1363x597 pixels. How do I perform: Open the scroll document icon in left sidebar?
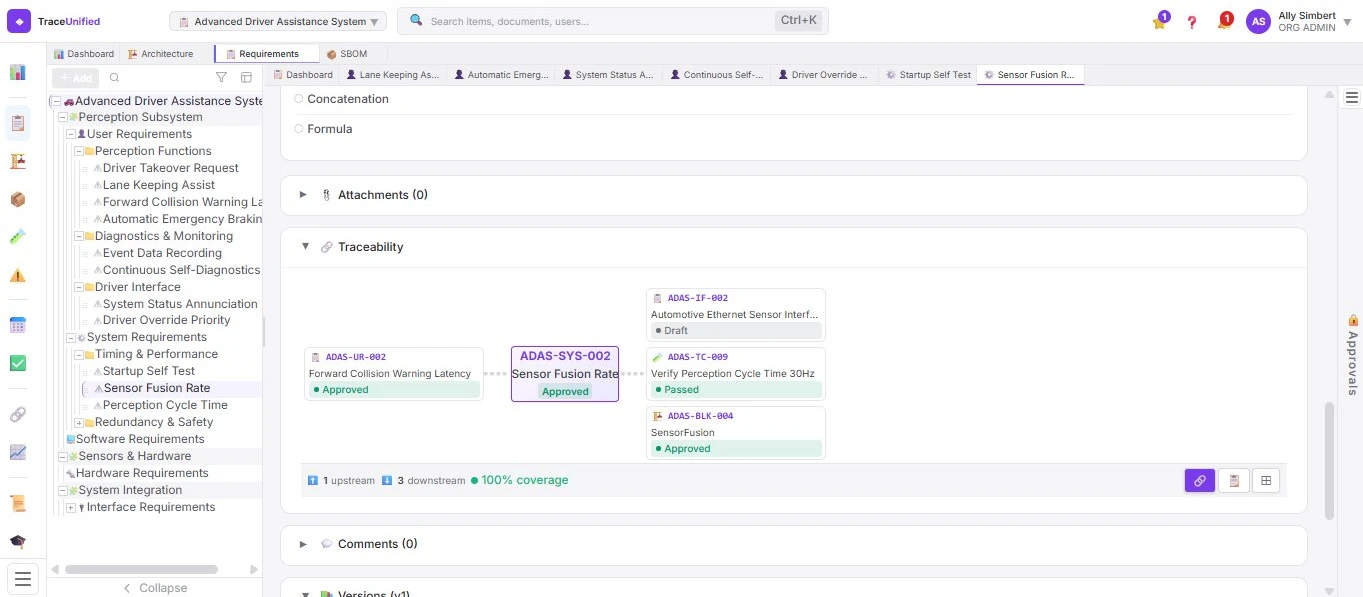point(18,503)
